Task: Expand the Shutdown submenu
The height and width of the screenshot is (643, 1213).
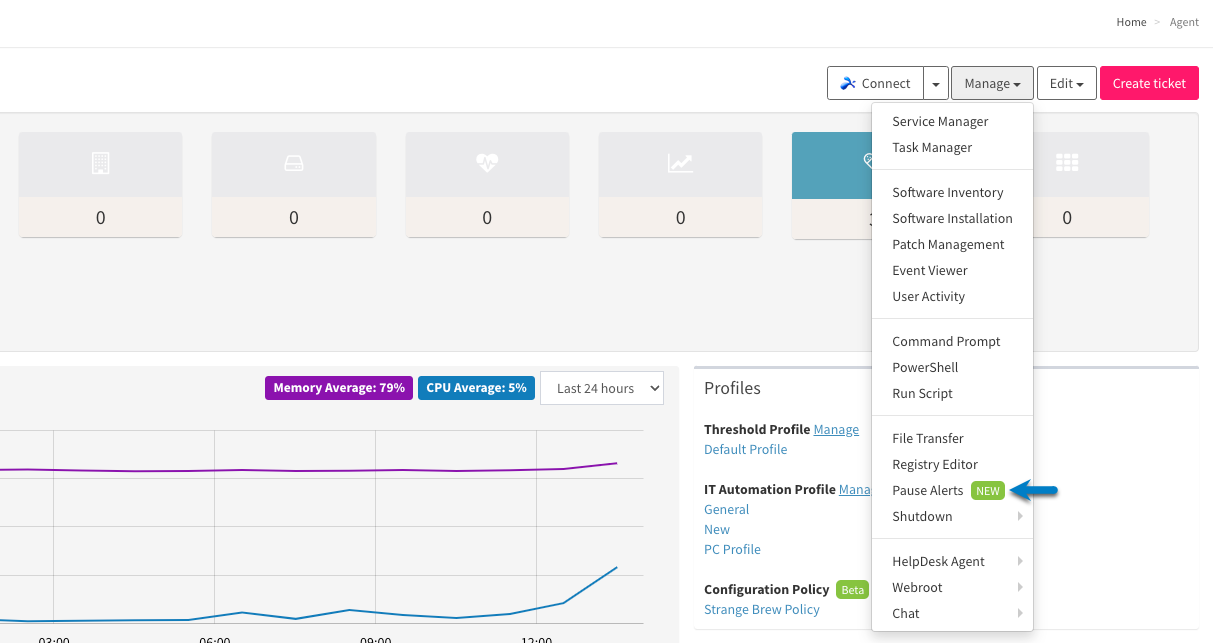Action: [x=952, y=517]
